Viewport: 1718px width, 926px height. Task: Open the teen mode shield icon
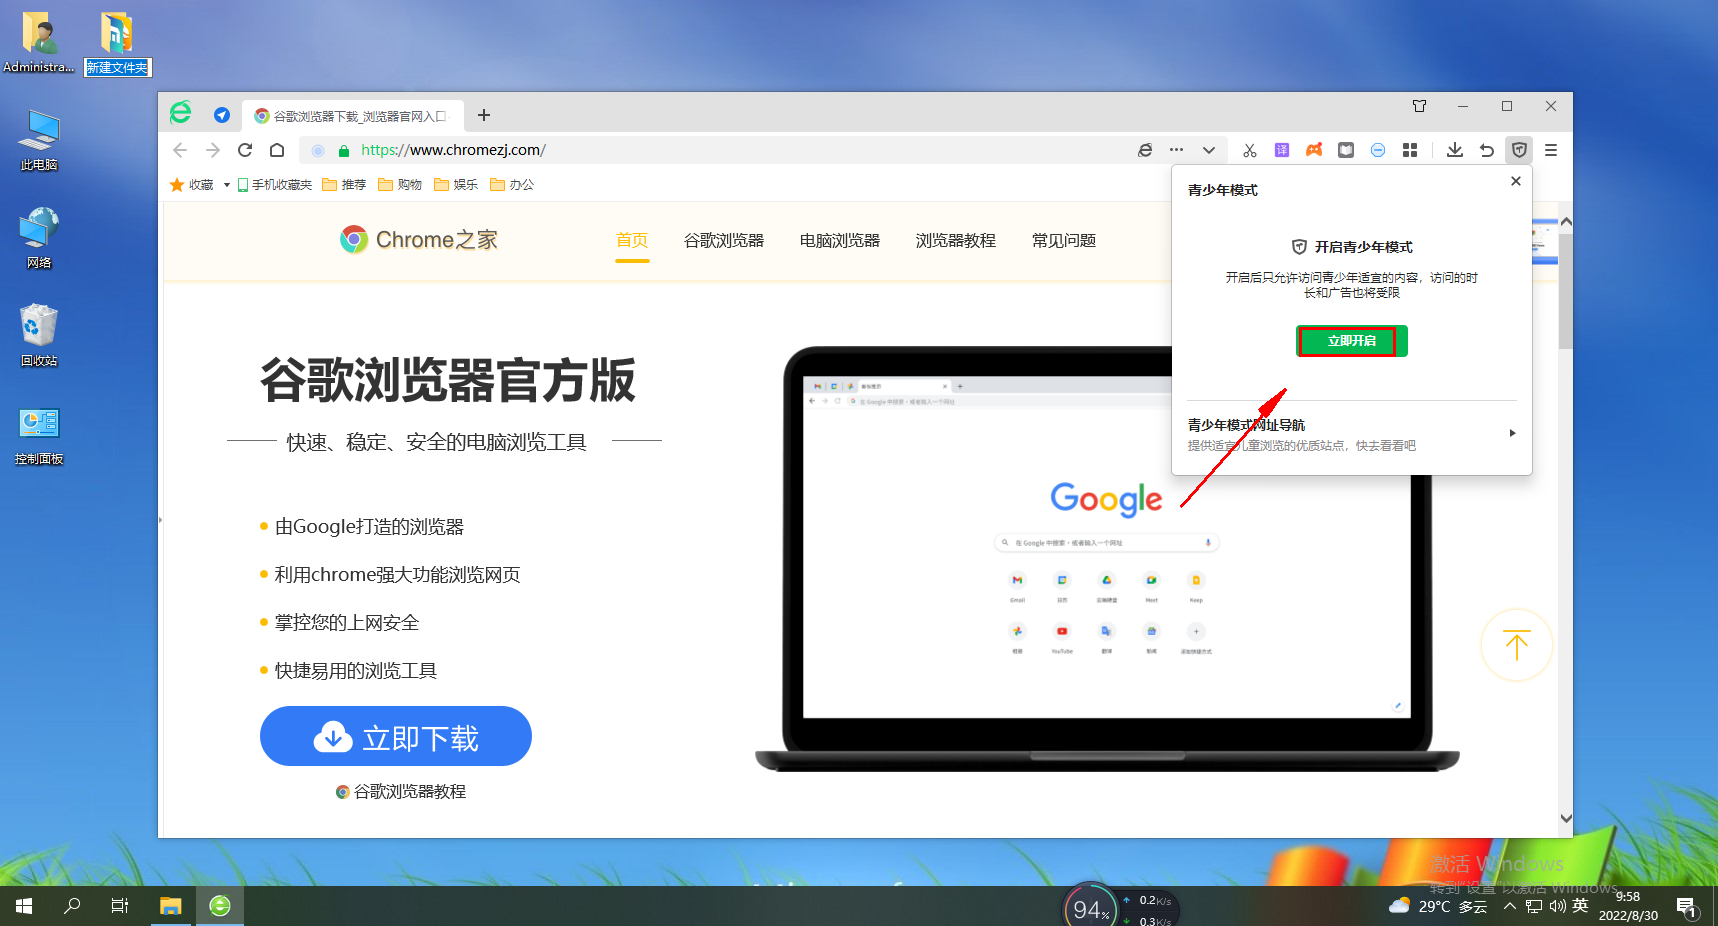coord(1519,150)
